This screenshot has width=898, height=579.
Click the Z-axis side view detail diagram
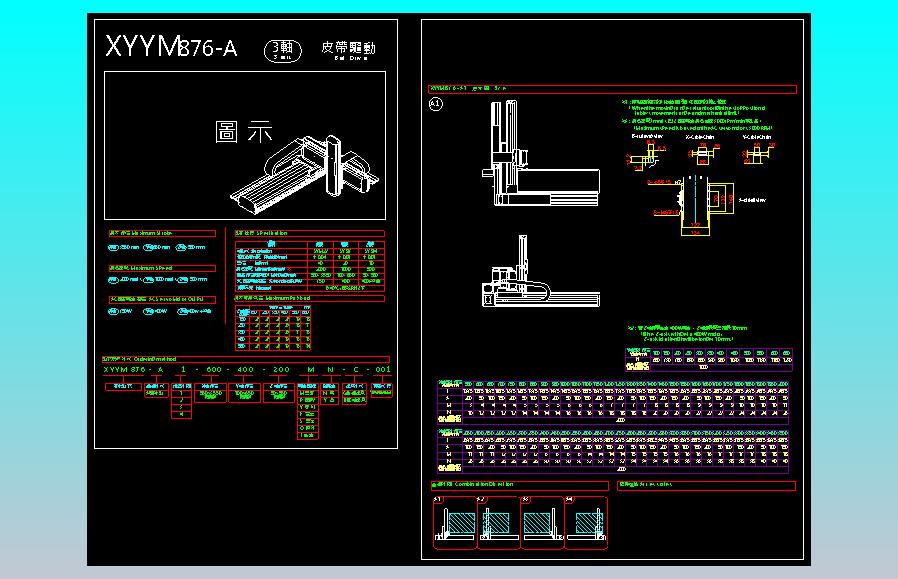point(695,205)
